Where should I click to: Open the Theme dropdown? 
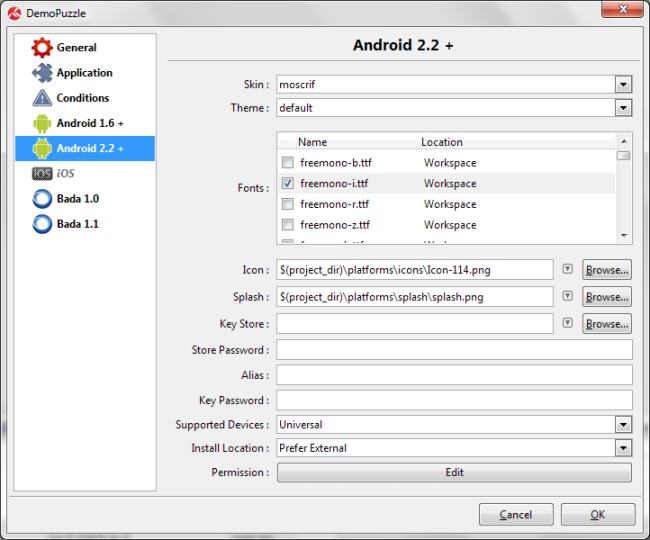point(623,108)
